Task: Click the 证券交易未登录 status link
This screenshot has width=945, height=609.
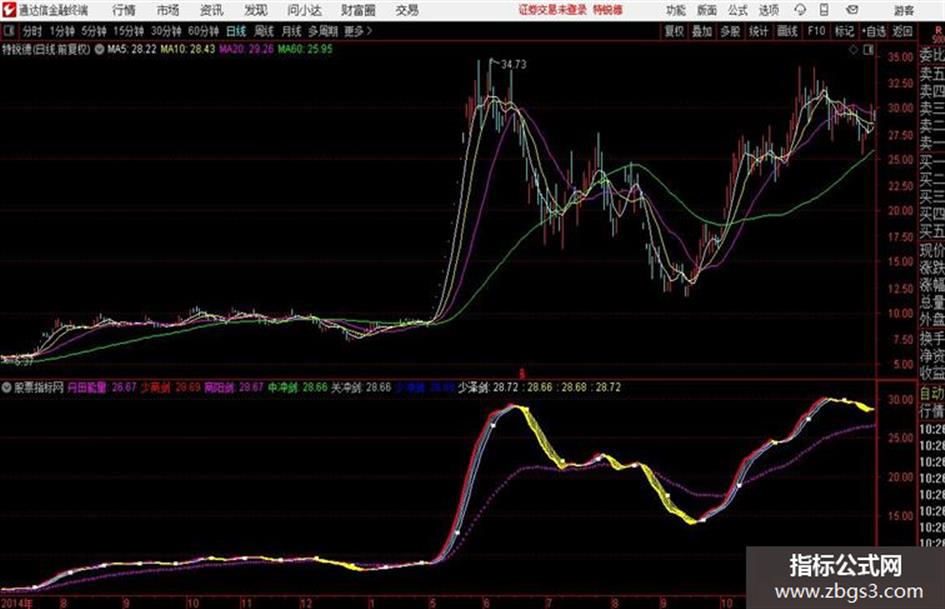Action: pyautogui.click(x=553, y=10)
